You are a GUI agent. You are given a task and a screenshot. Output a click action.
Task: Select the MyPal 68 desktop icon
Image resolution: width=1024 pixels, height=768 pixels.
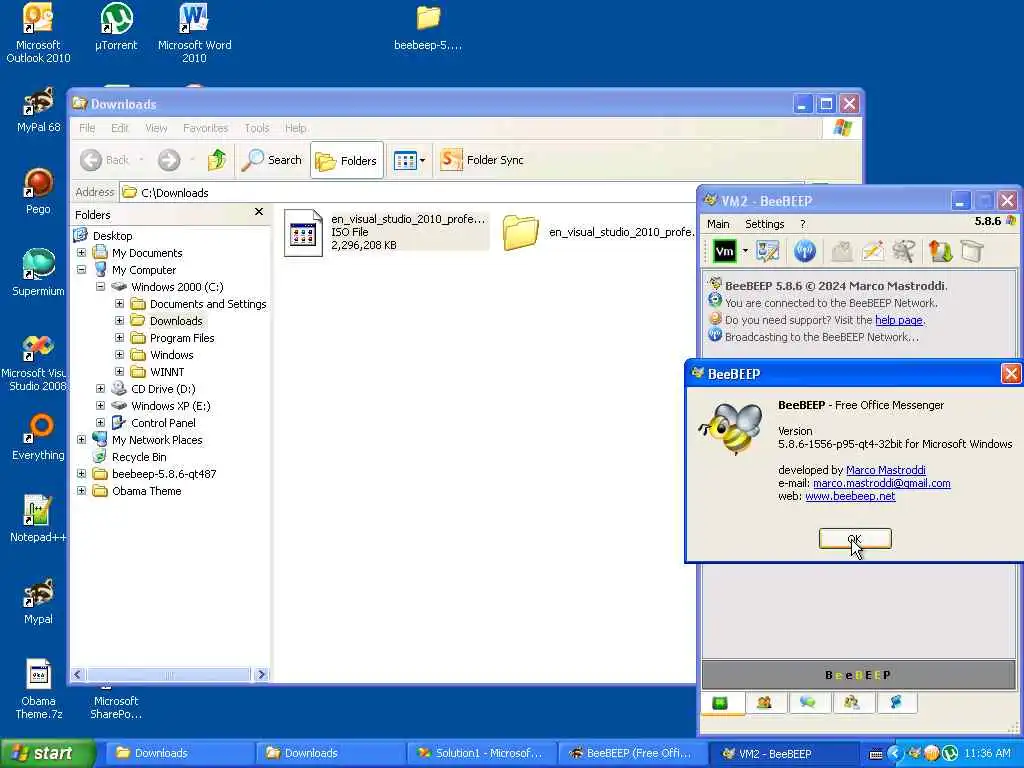38,110
